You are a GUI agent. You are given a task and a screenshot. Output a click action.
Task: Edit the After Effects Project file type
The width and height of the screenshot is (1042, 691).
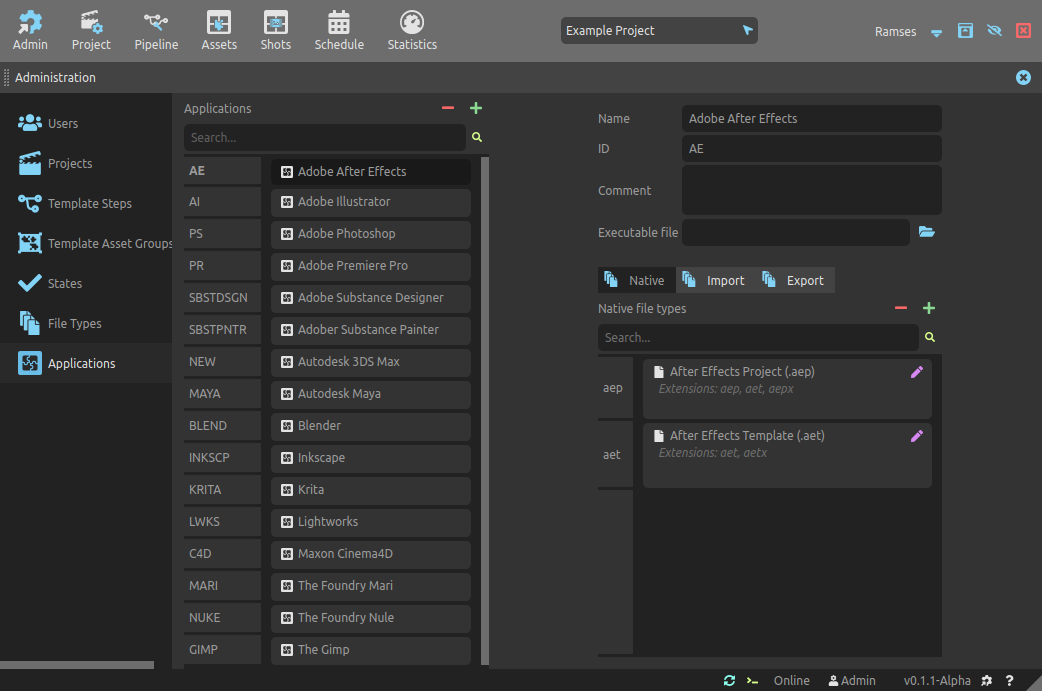(x=917, y=372)
